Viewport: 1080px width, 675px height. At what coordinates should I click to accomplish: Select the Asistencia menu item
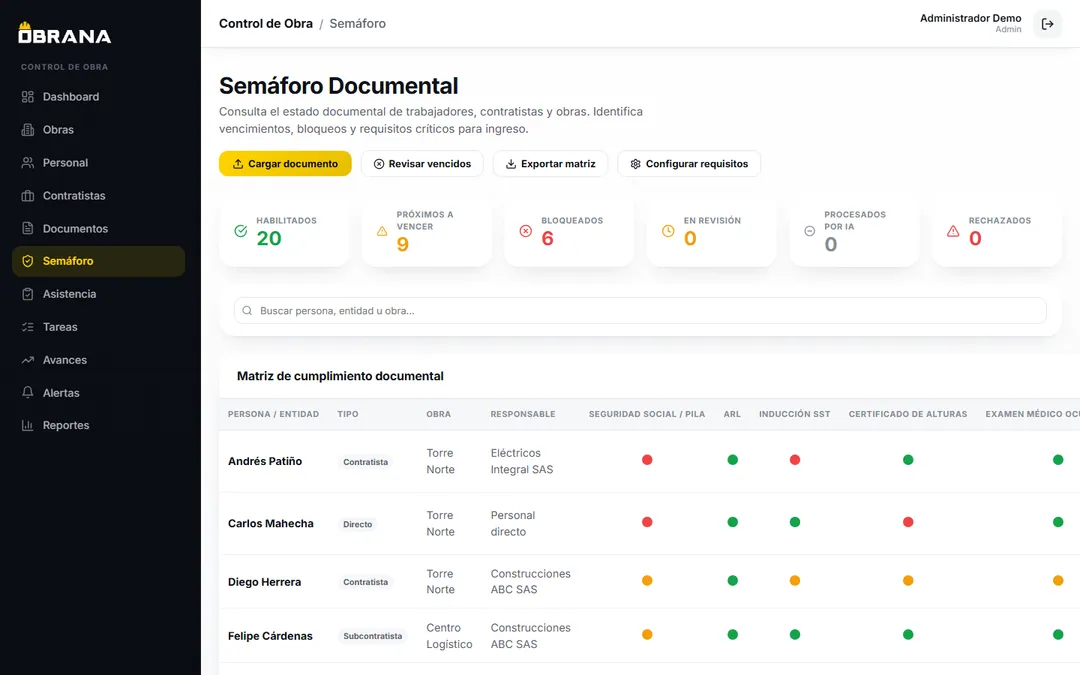(98, 294)
